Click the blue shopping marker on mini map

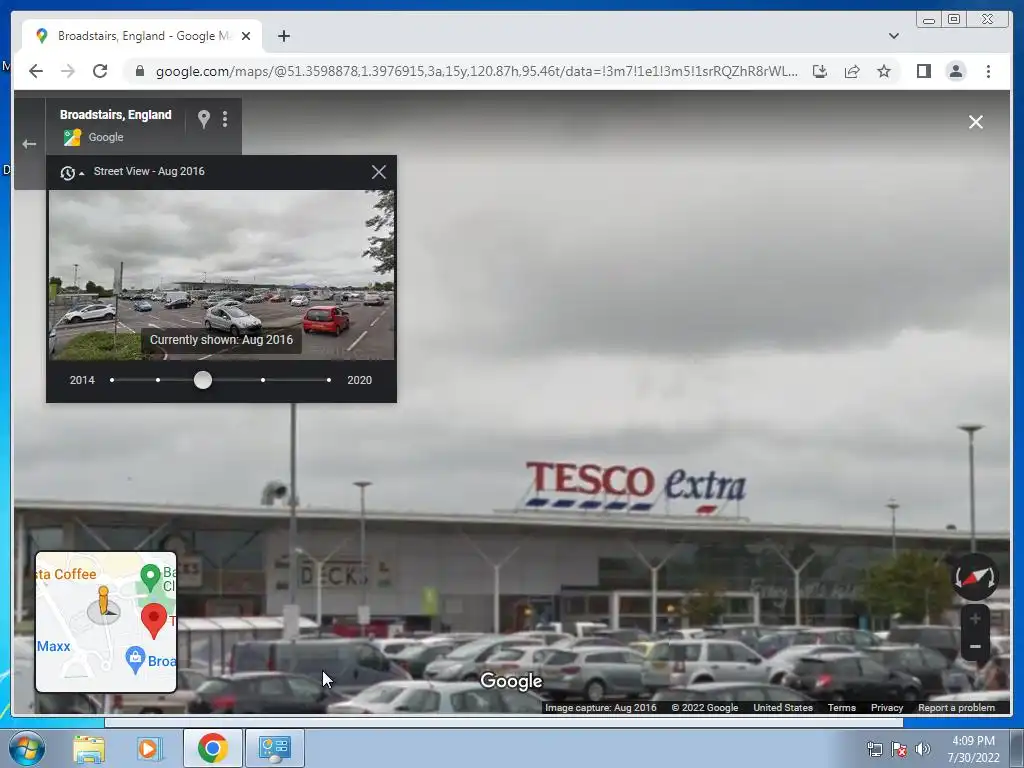tap(135, 660)
